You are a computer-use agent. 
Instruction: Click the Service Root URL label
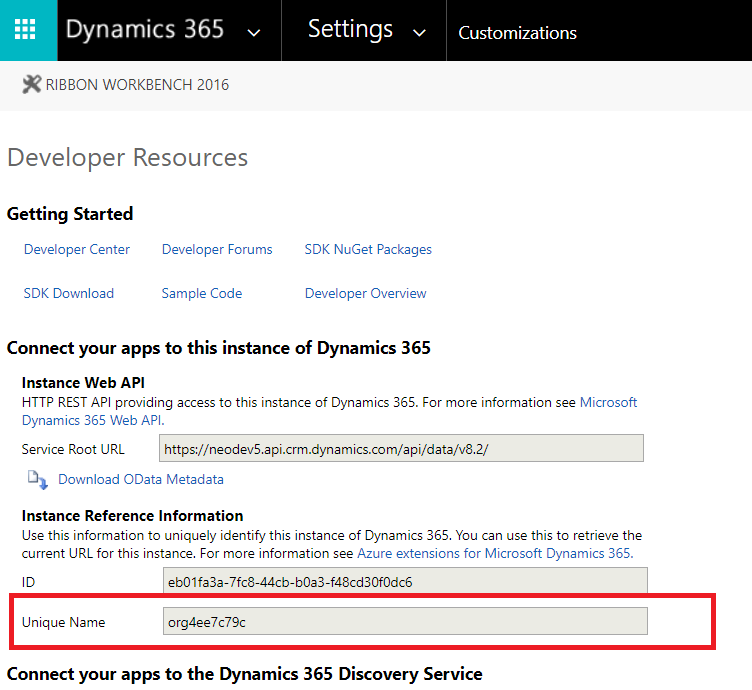73,449
